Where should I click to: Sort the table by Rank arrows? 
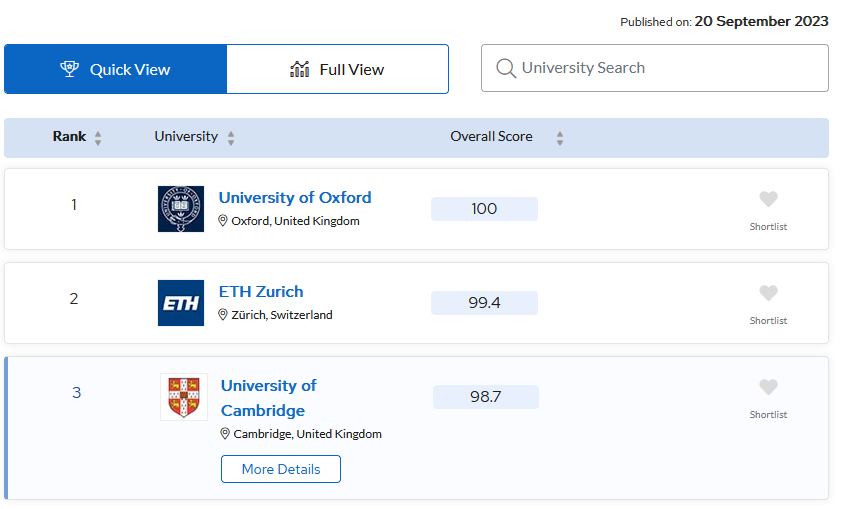tap(98, 138)
